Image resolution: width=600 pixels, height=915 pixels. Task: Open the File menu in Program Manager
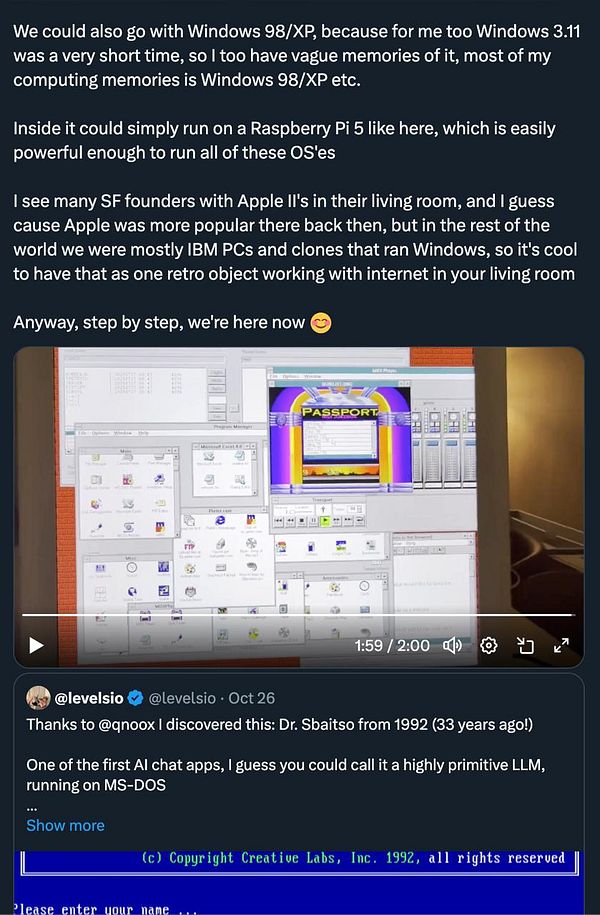83,435
